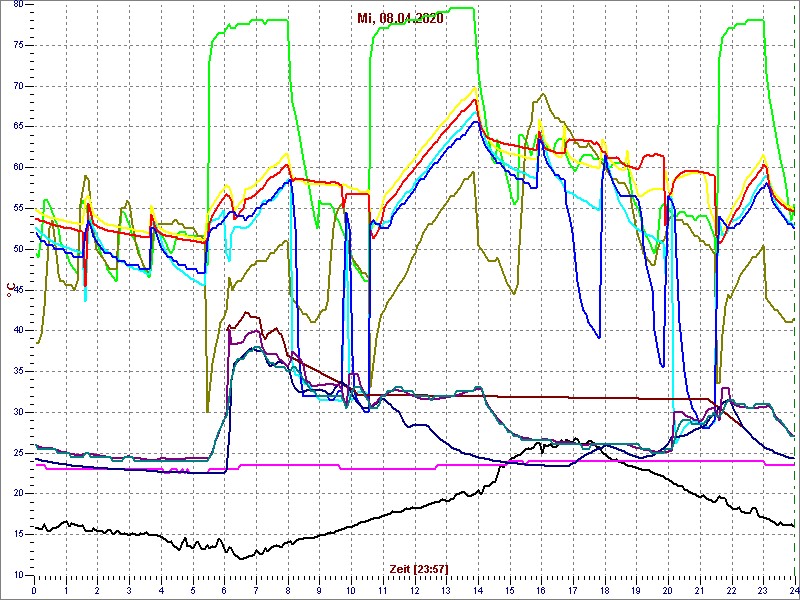Select hour 1 on the time axis

[x=66, y=590]
